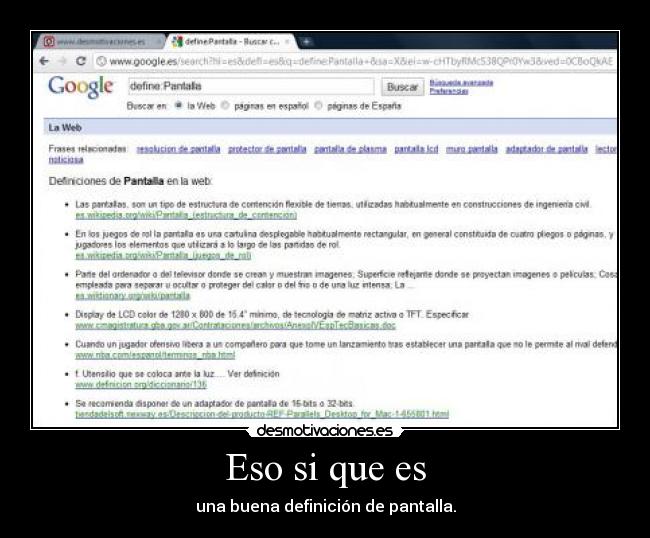Select the 'la Web' radio button
Image resolution: width=650 pixels, height=538 pixels.
178,105
